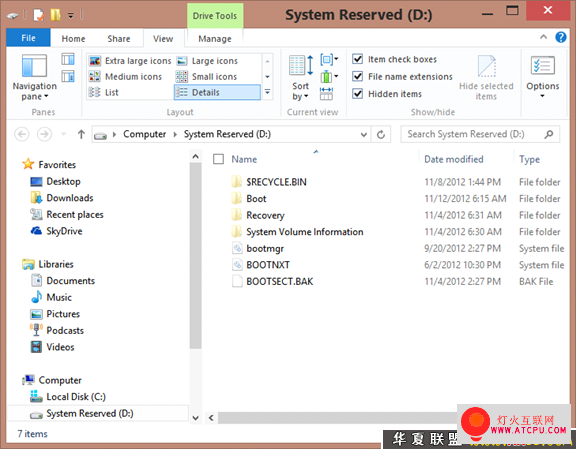Image resolution: width=576 pixels, height=449 pixels.
Task: Open the File menu tab
Action: [x=28, y=38]
